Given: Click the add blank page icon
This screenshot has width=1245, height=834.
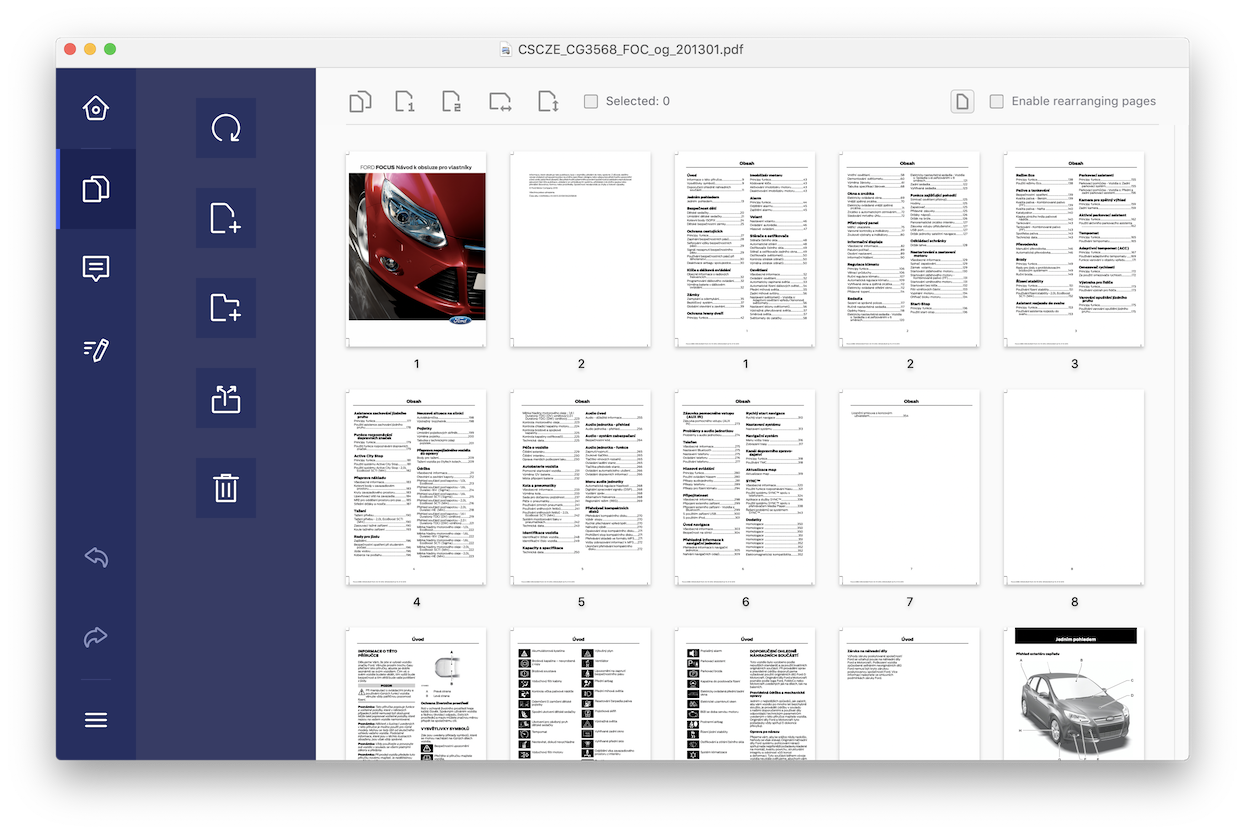Looking at the screenshot, I should pyautogui.click(x=226, y=218).
